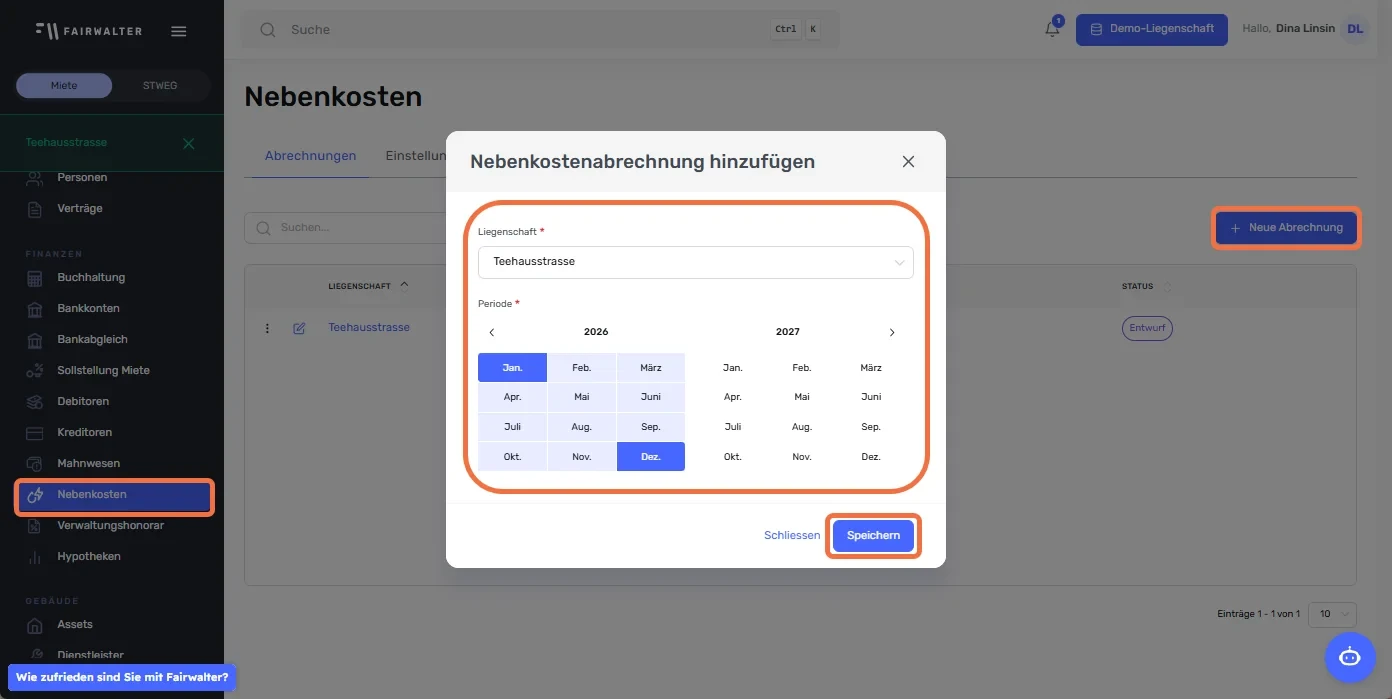The height and width of the screenshot is (699, 1392).
Task: Click the edit icon for Teehausstrasse row
Action: click(x=299, y=328)
